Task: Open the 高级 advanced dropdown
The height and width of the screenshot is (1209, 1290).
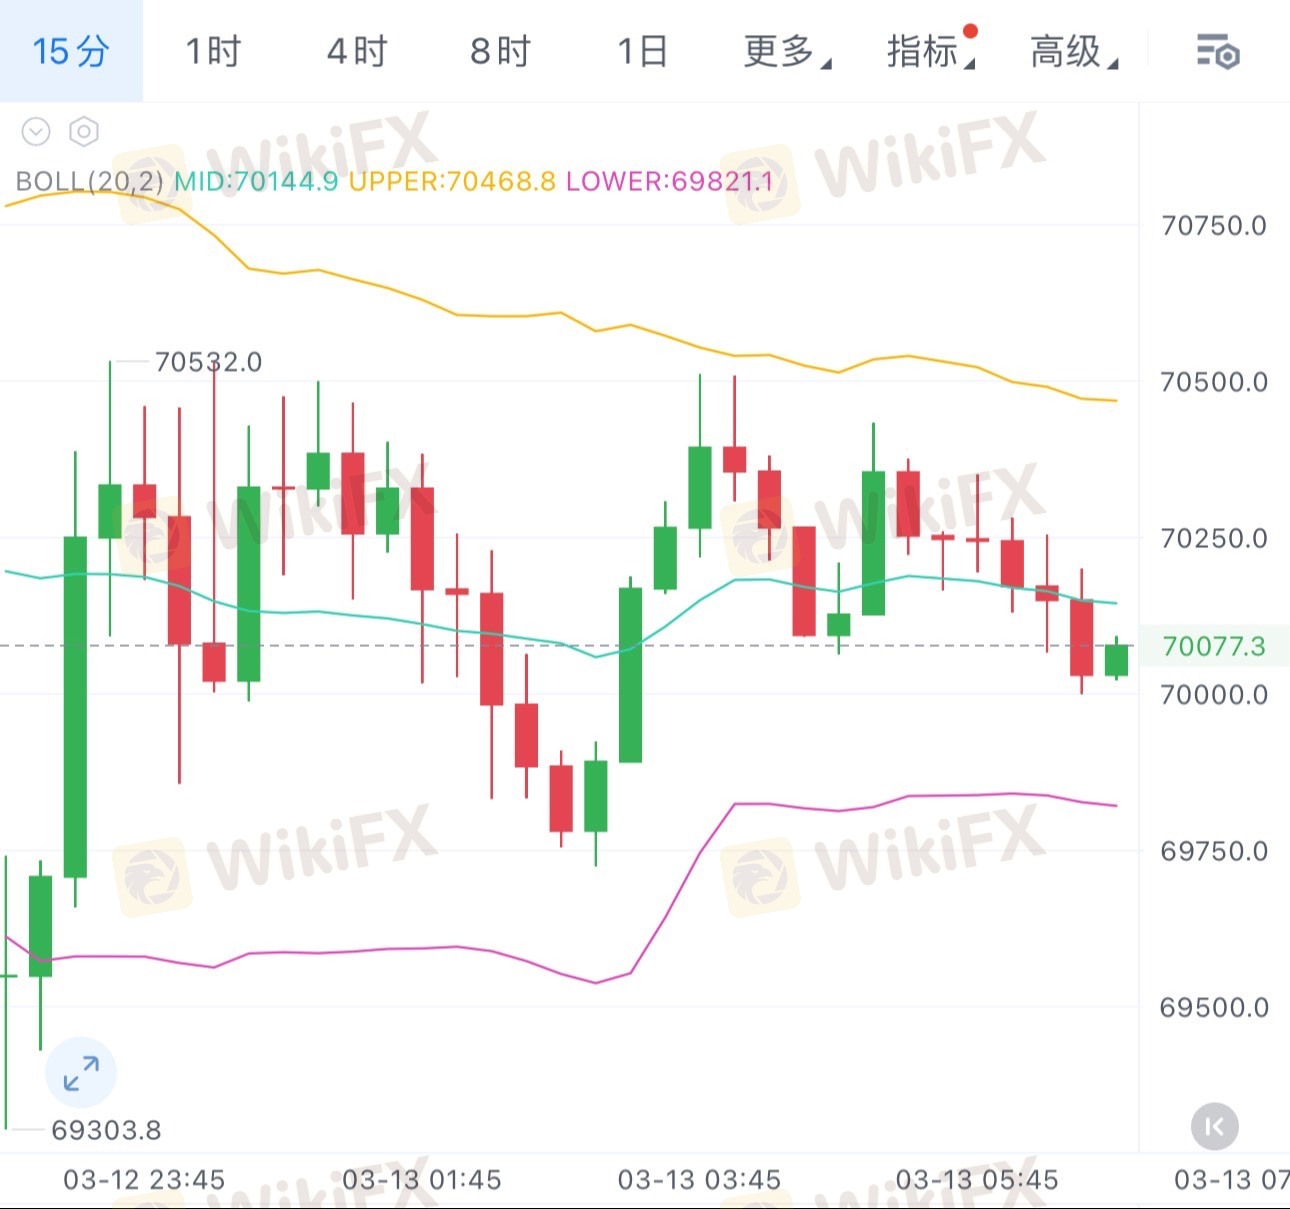Action: tap(1074, 51)
